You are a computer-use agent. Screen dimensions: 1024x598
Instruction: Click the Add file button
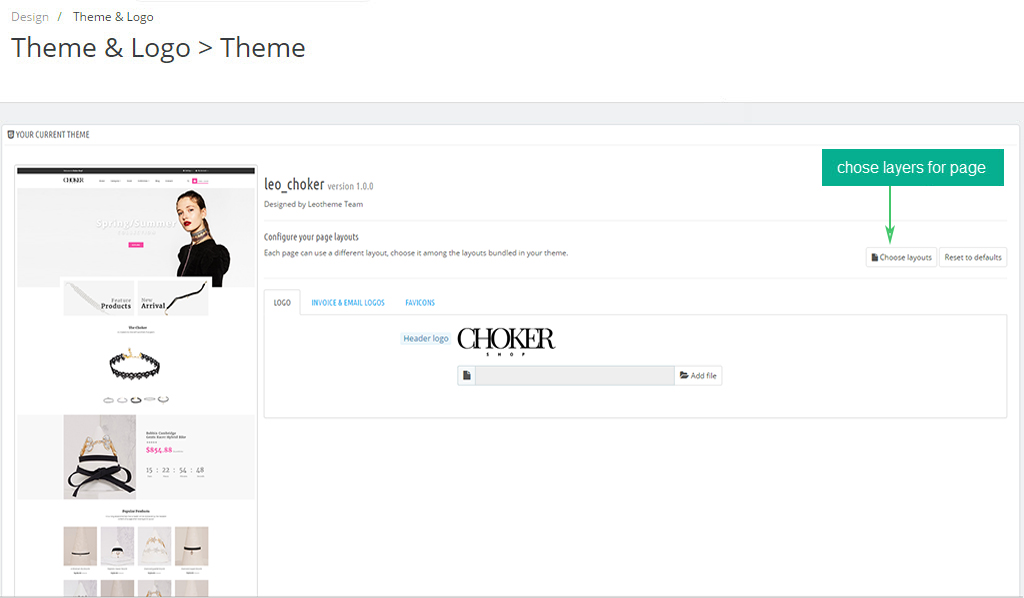(x=698, y=375)
